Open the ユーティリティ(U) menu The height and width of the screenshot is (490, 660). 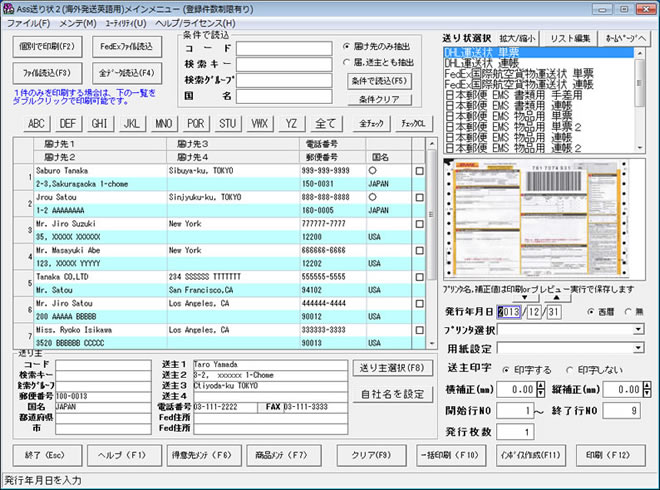tap(126, 22)
